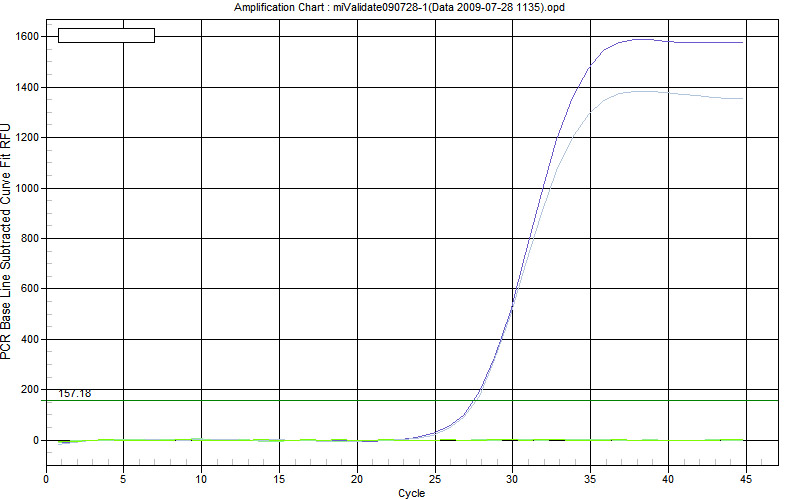Click the y-axis tick label 1600
The image size is (800, 500).
[x=27, y=37]
